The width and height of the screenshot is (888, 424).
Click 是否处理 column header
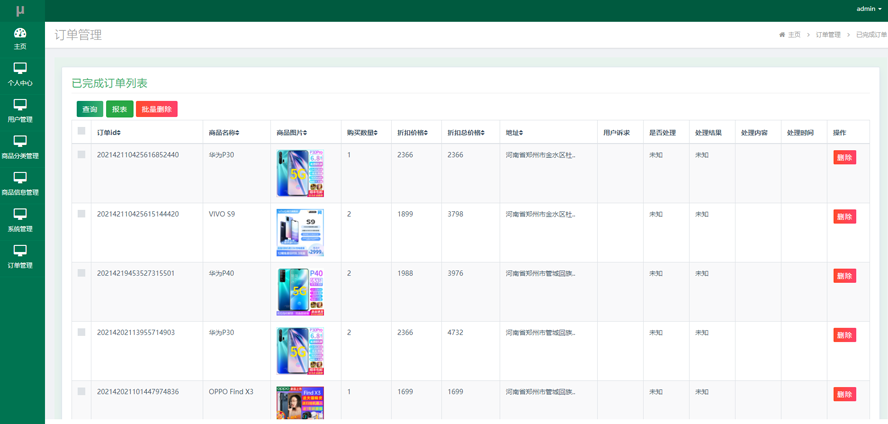(x=663, y=133)
